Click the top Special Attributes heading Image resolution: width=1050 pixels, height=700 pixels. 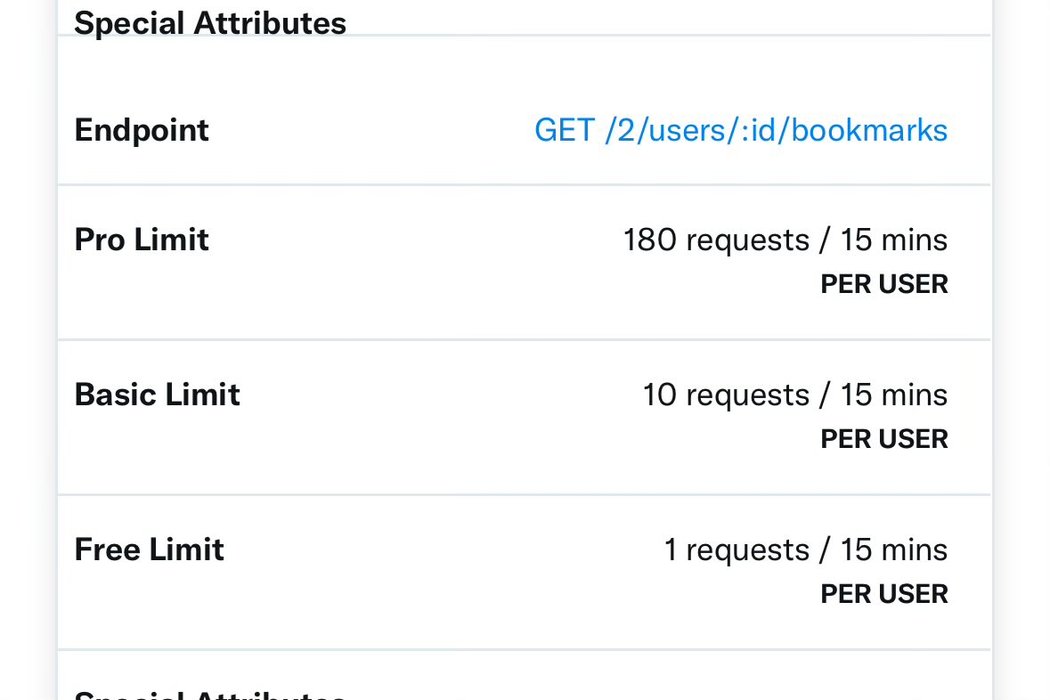coord(210,23)
